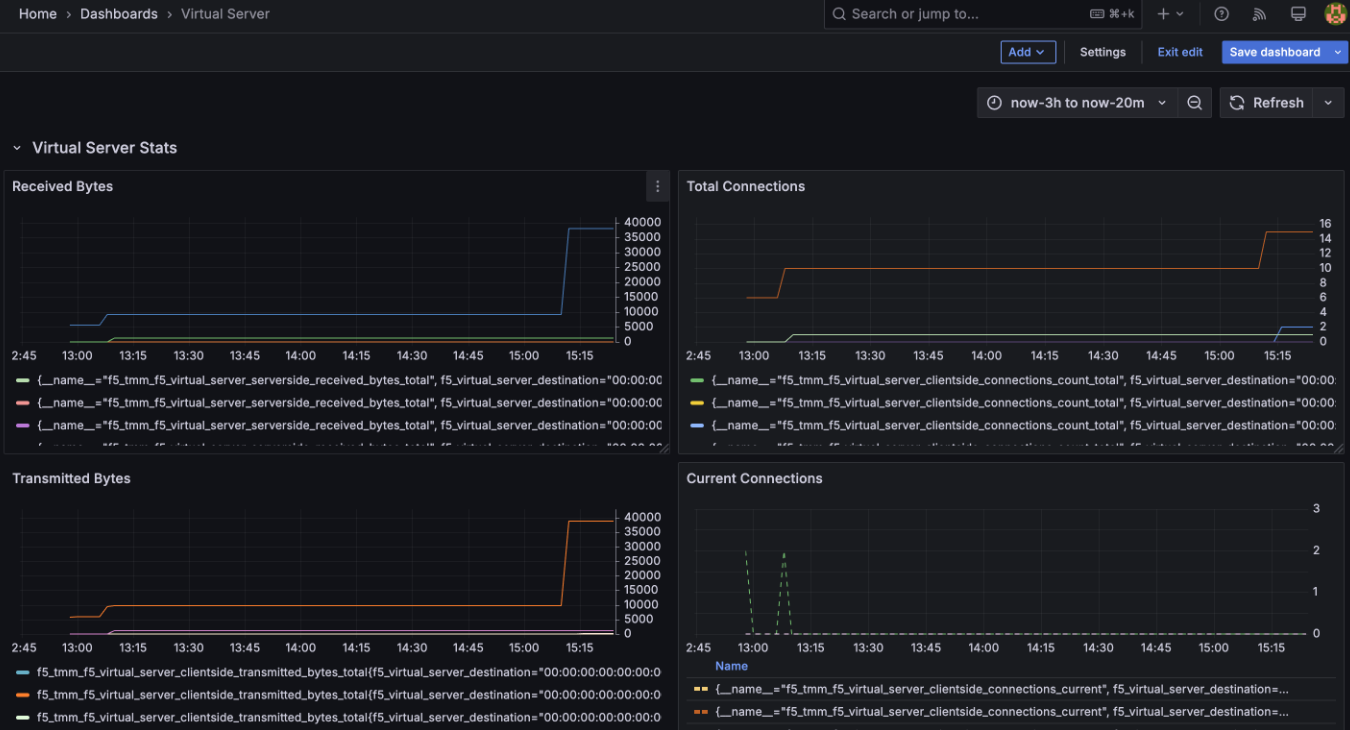
Task: Open the Save dashboard options arrow
Action: 1339,52
